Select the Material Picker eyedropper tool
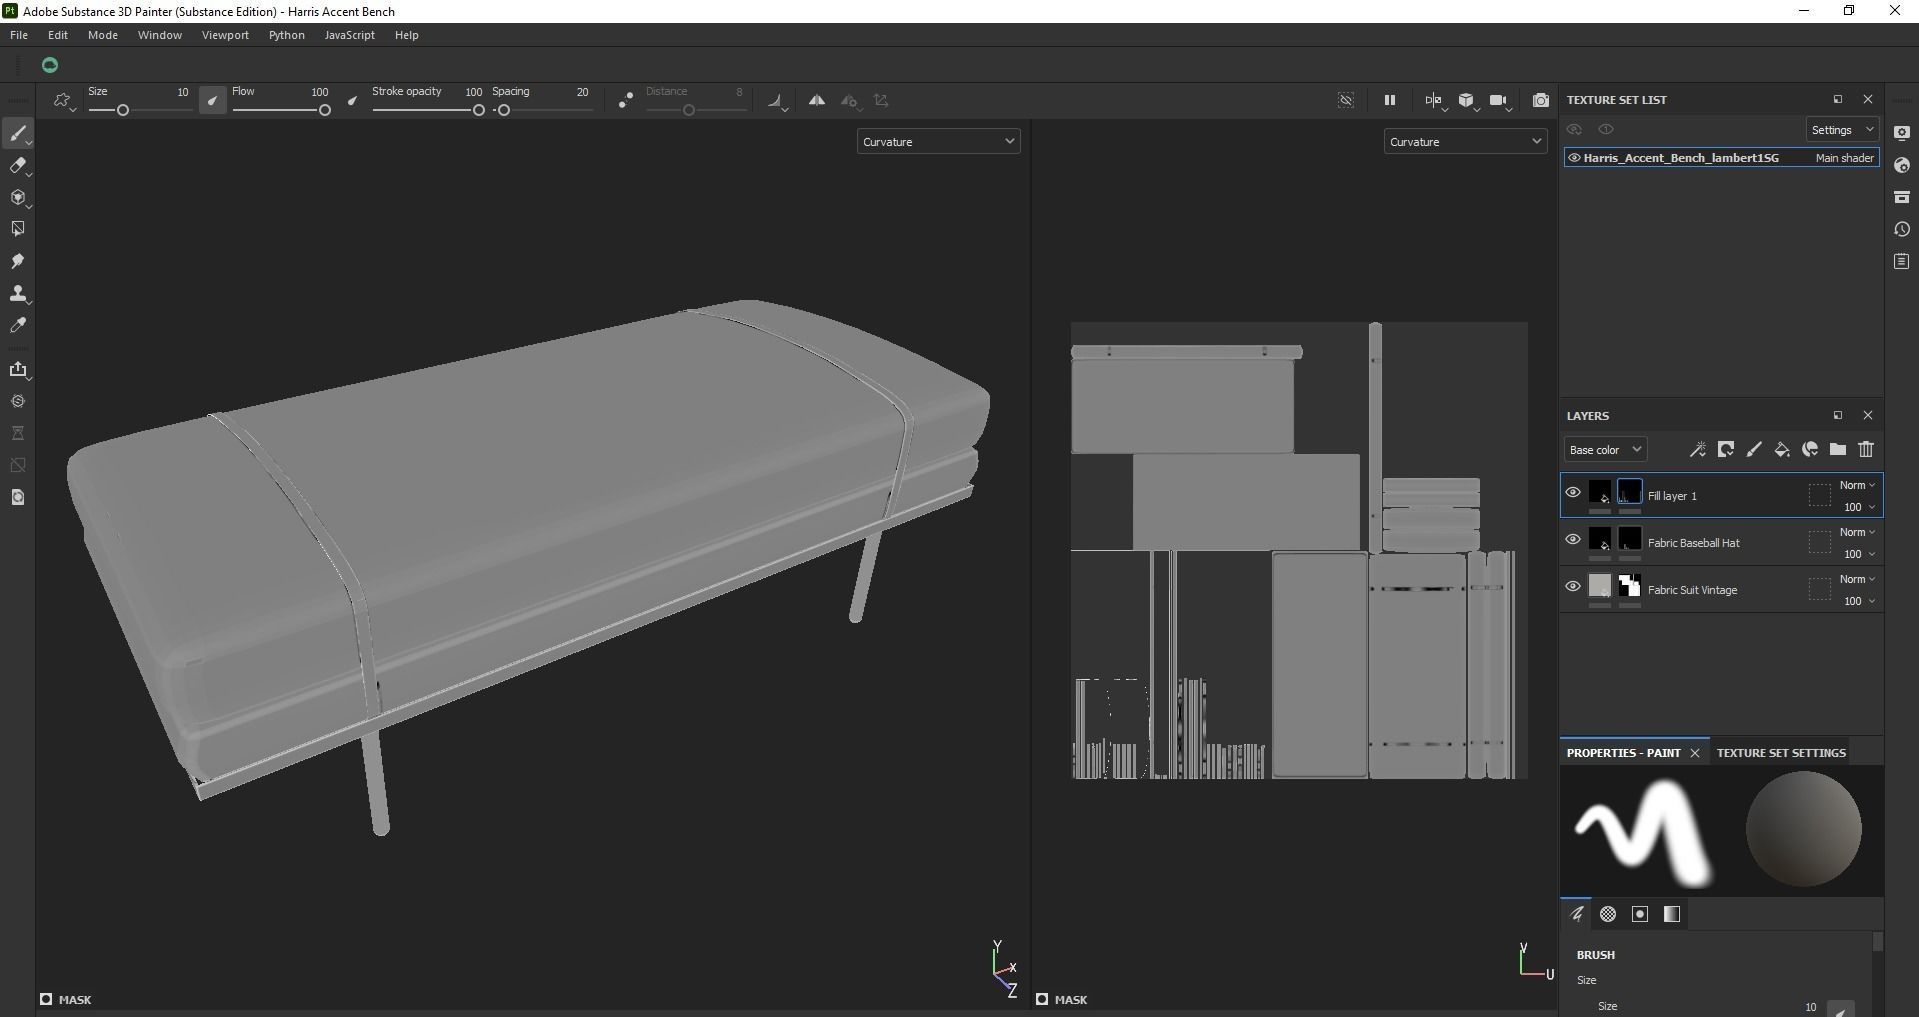Viewport: 1919px width, 1017px height. point(18,325)
